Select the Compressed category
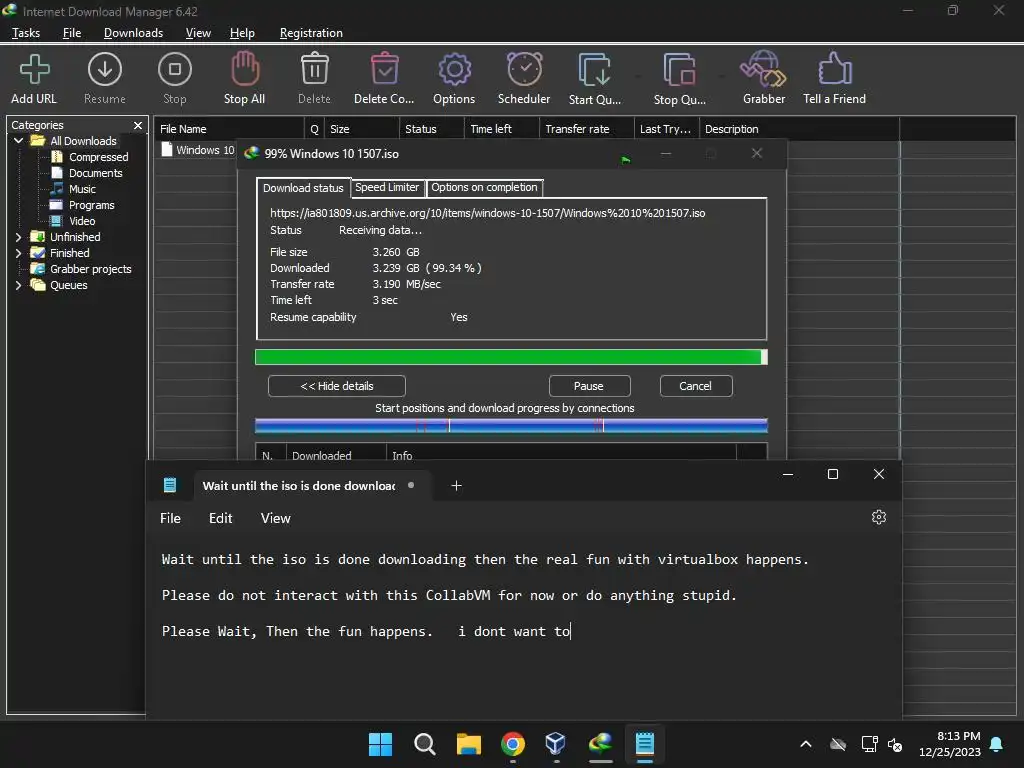 pos(99,157)
